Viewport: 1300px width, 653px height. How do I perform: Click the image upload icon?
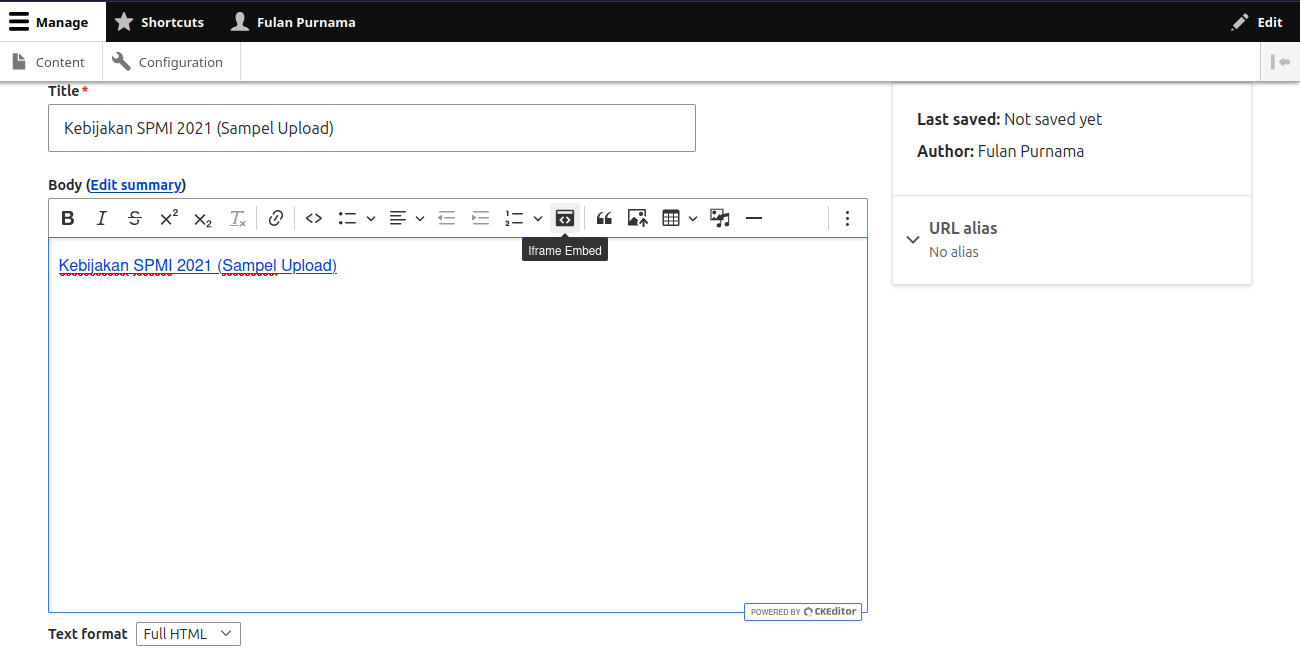tap(638, 218)
